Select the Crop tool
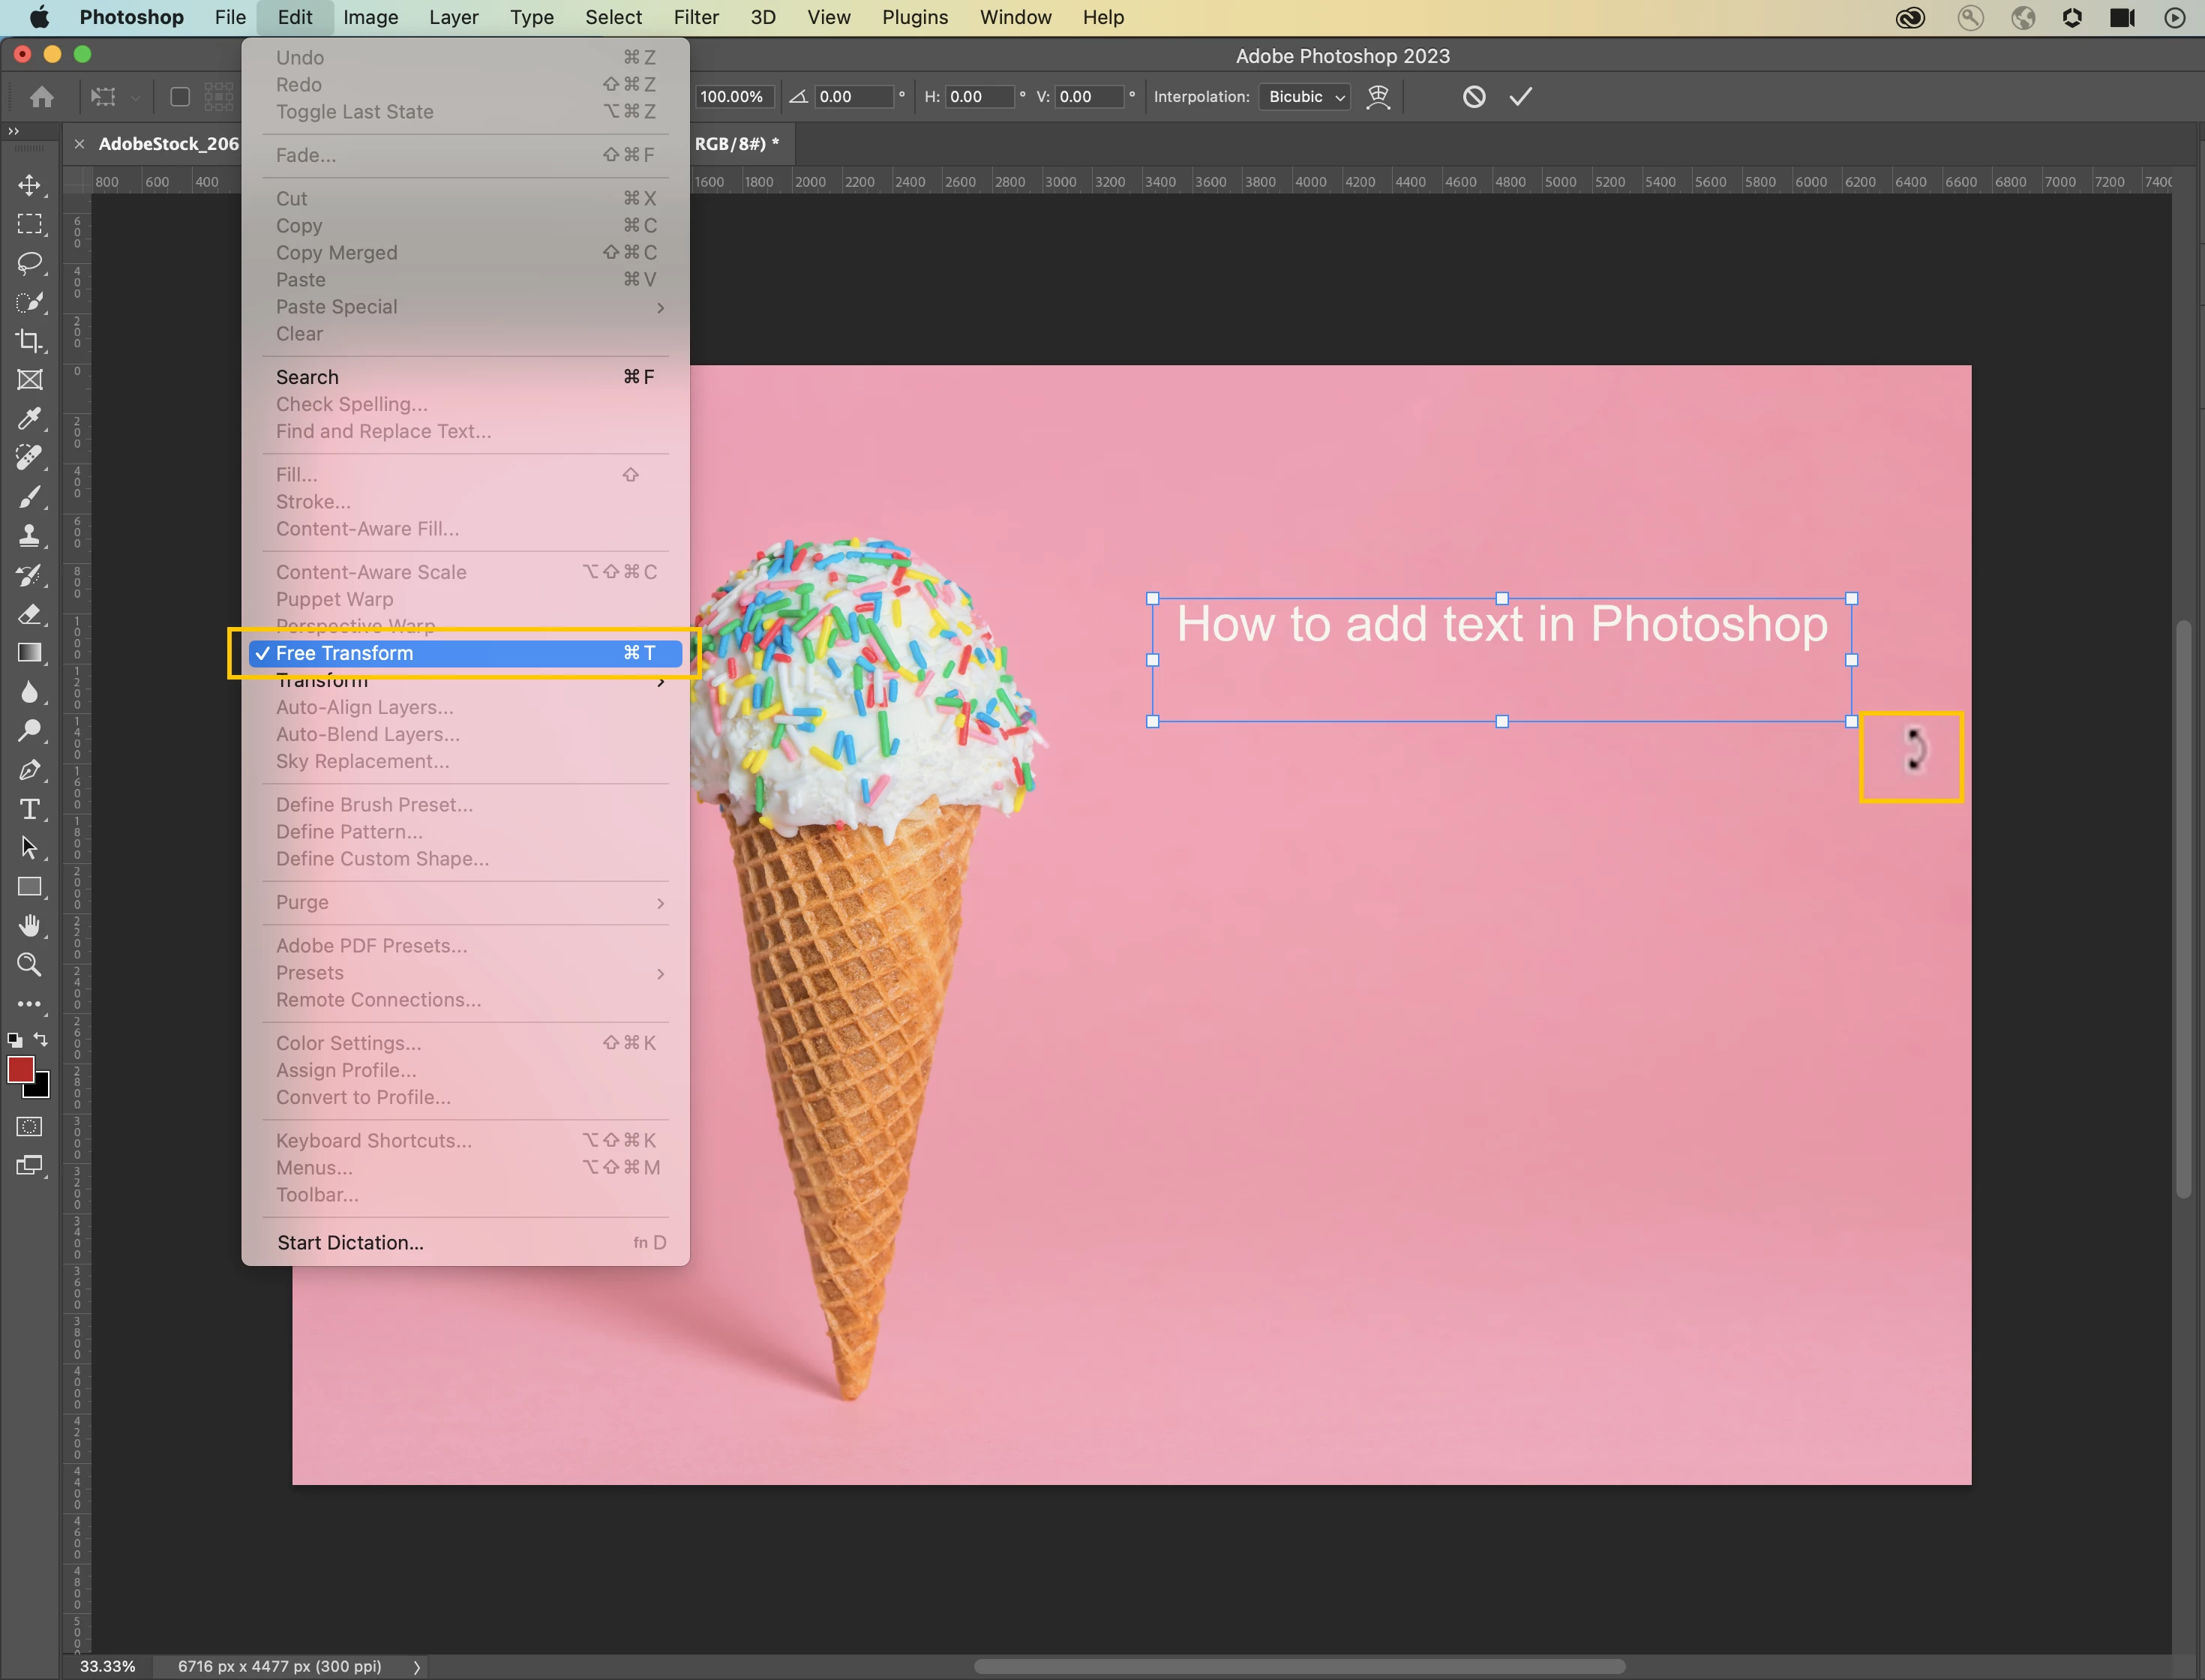Screen dimensions: 2205x1680 29,341
